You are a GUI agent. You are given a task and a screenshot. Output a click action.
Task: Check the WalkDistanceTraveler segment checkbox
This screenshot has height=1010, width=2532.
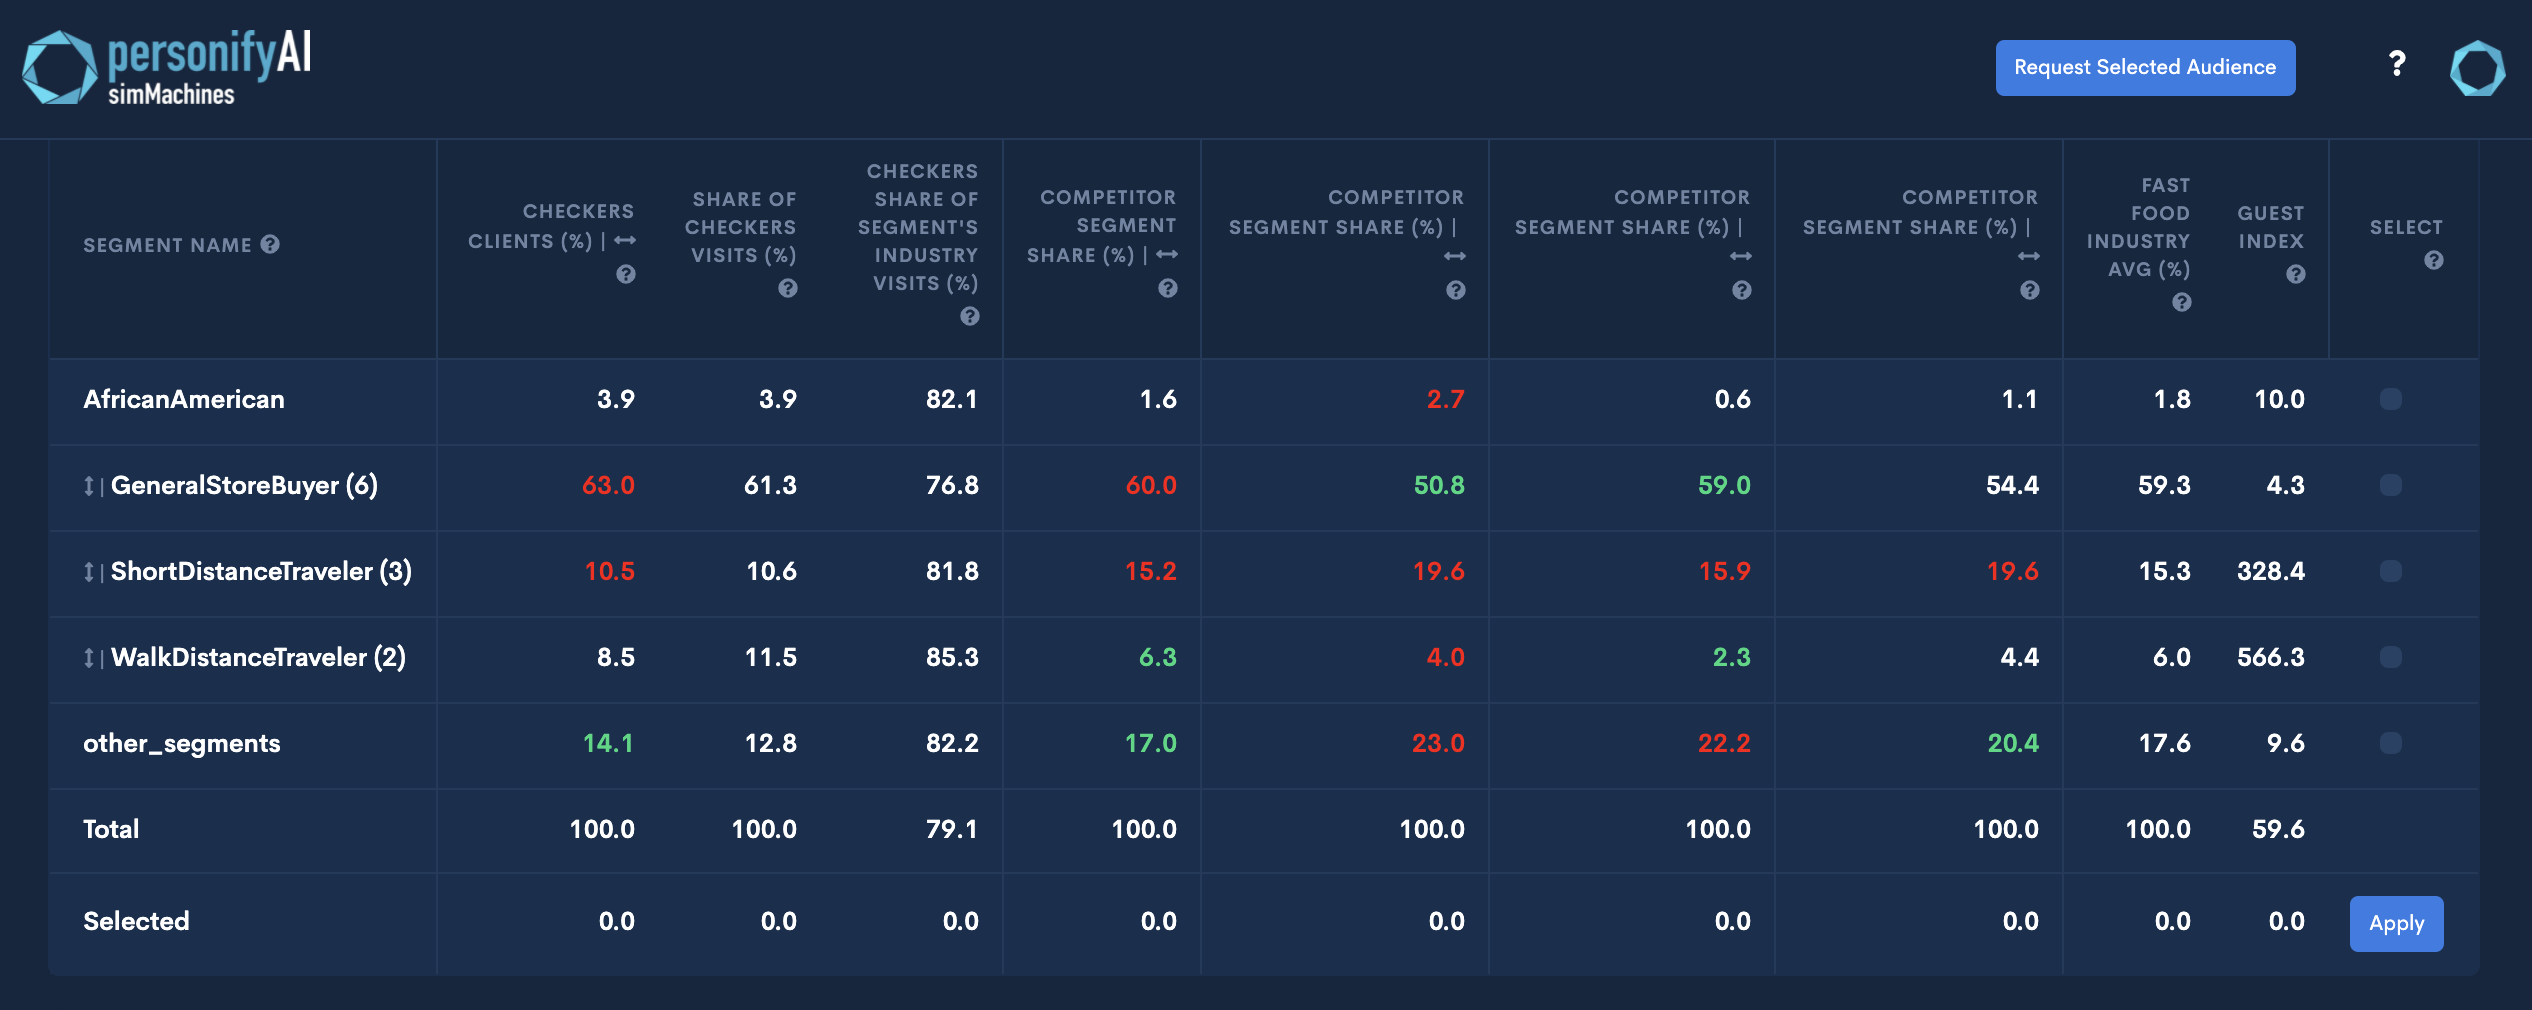click(x=2391, y=657)
